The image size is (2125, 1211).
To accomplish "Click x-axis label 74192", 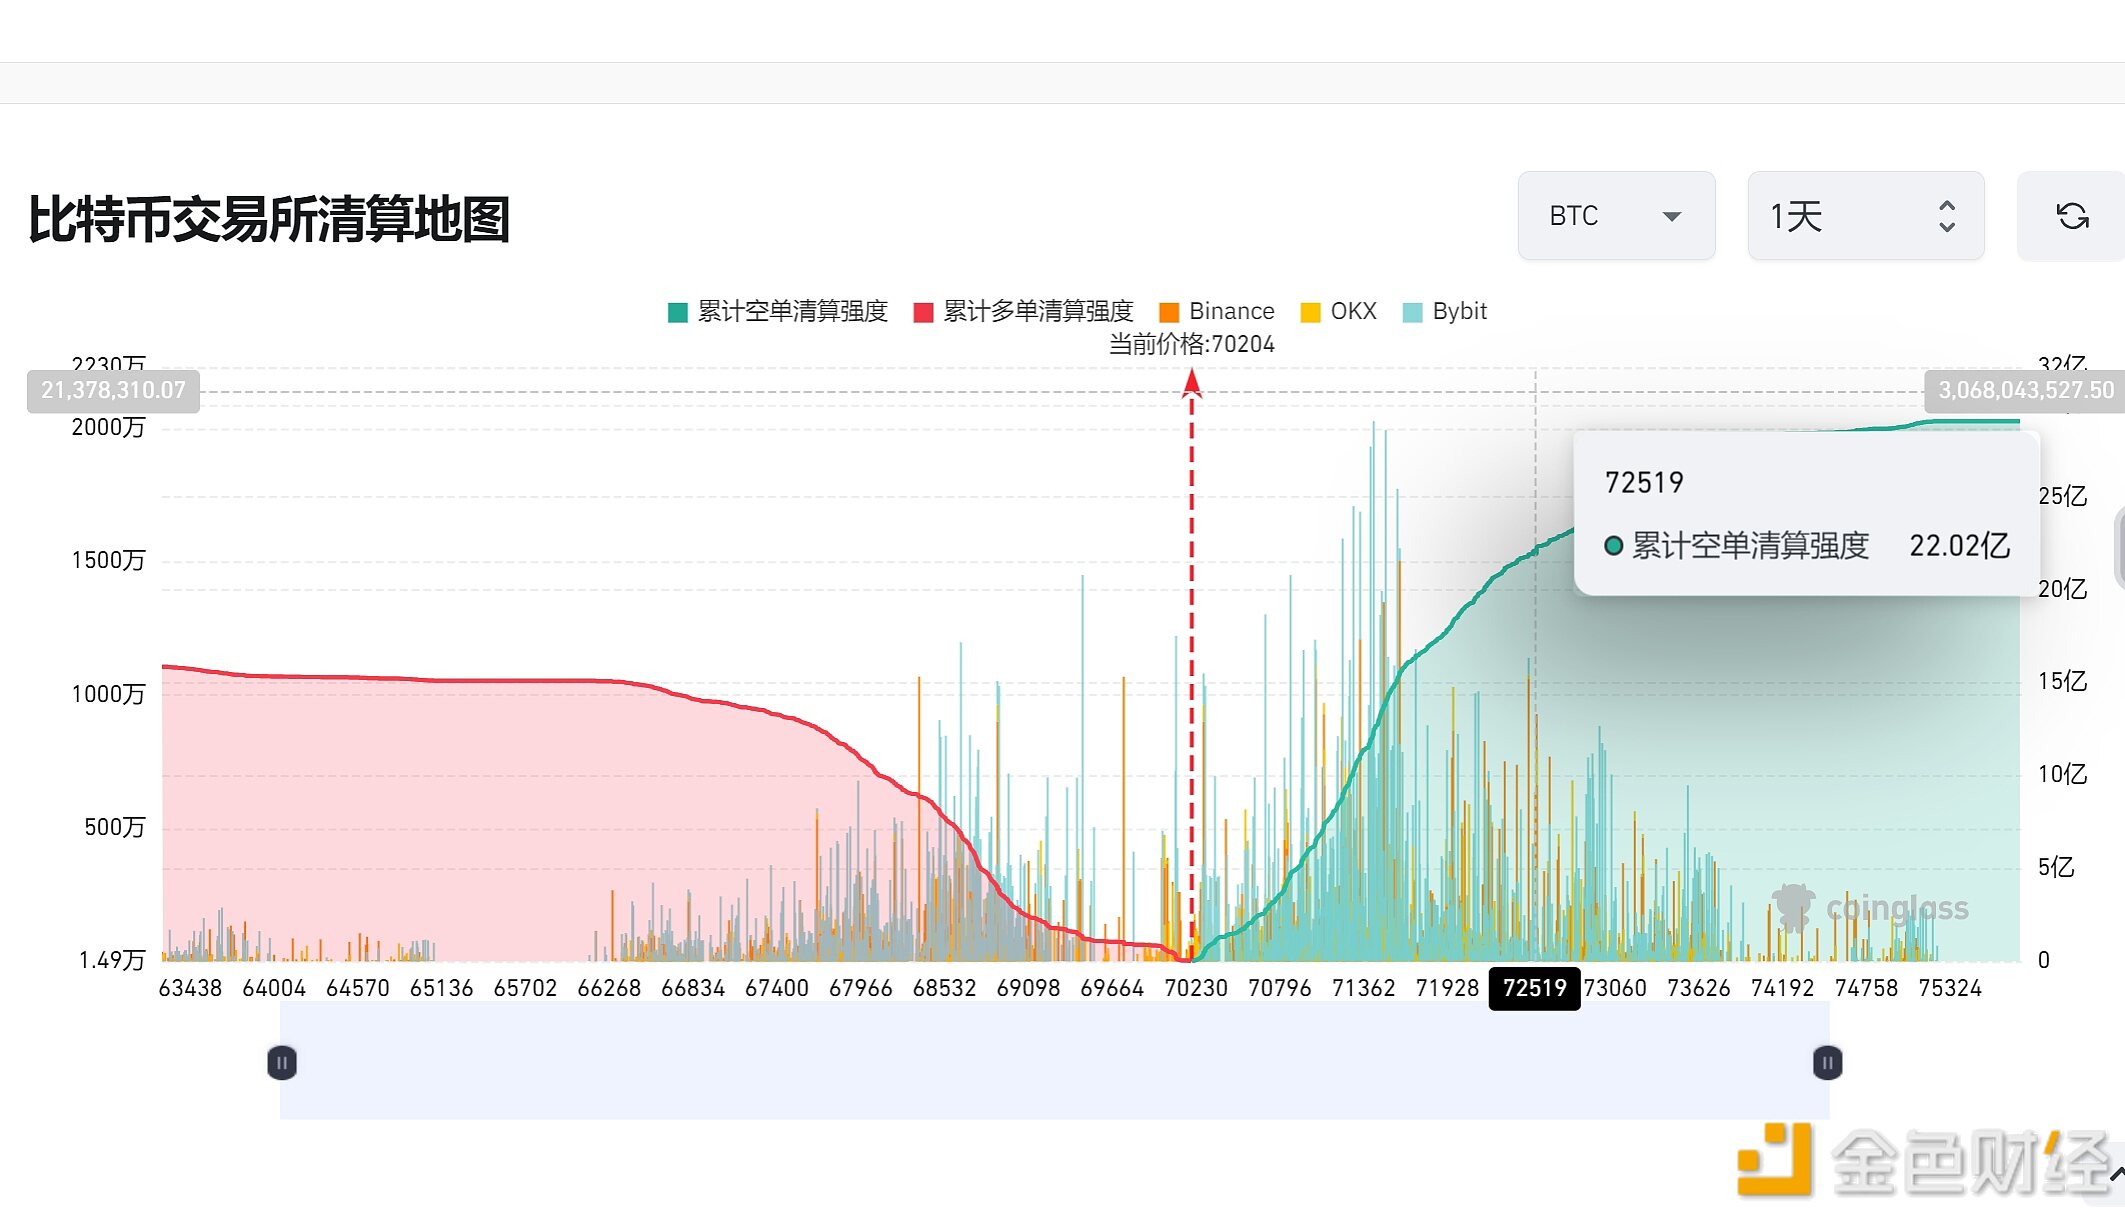I will click(1782, 988).
